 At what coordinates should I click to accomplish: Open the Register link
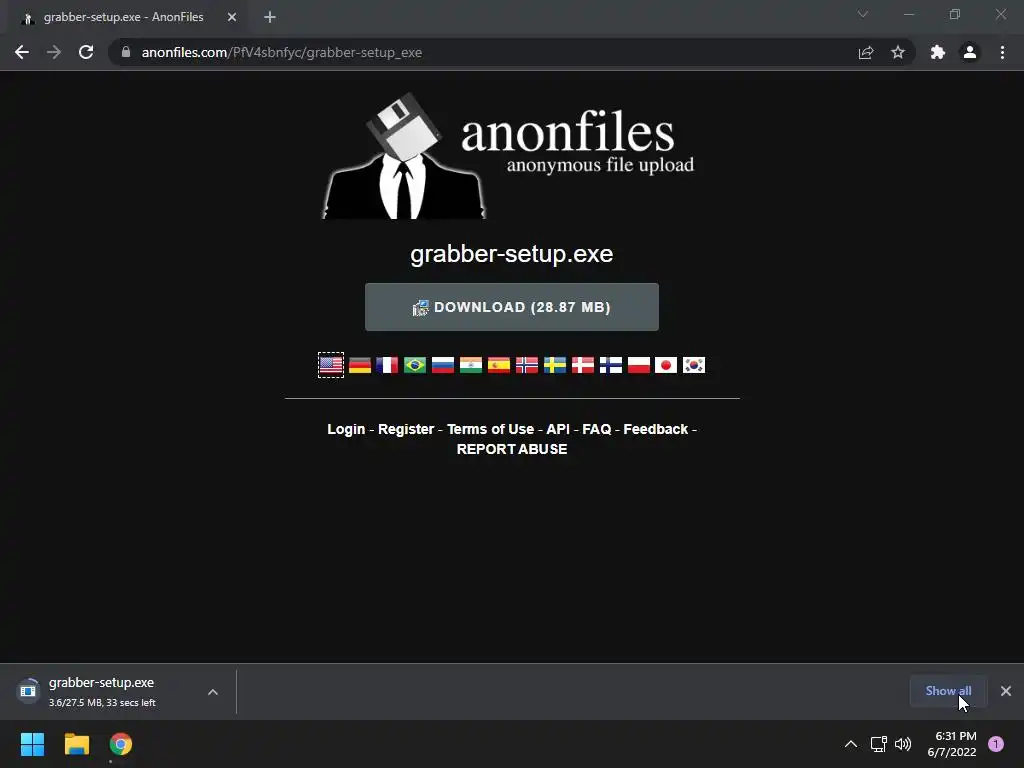click(x=406, y=429)
